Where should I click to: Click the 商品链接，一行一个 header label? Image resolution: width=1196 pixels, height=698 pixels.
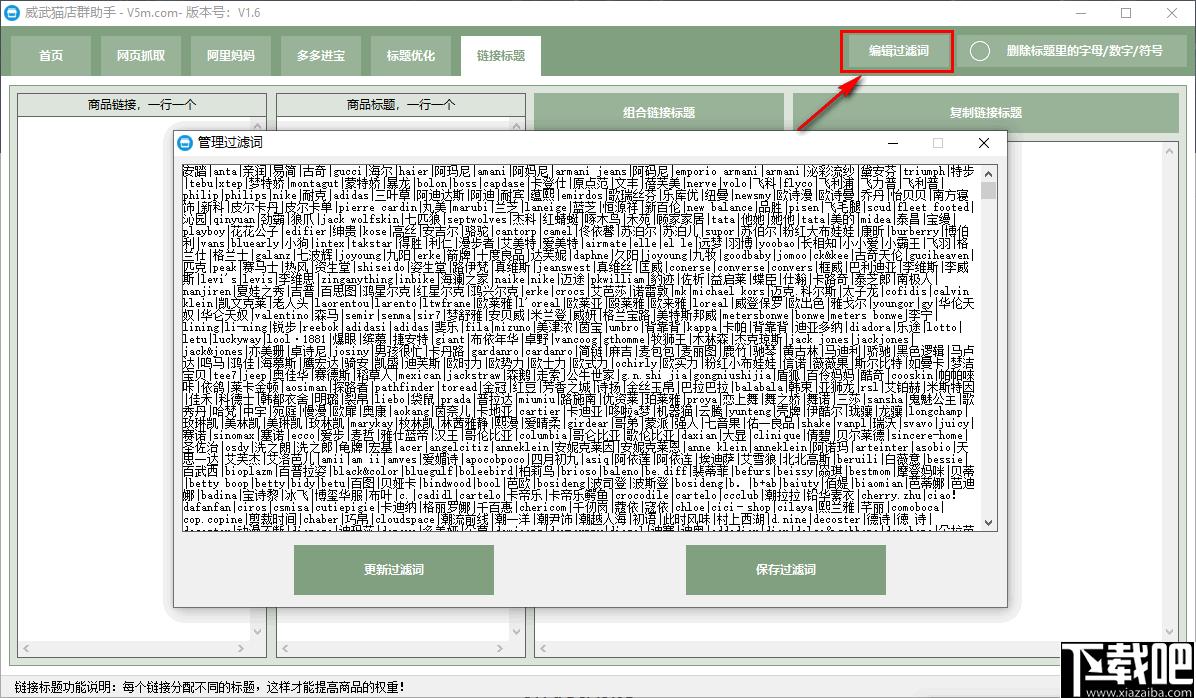[x=142, y=105]
